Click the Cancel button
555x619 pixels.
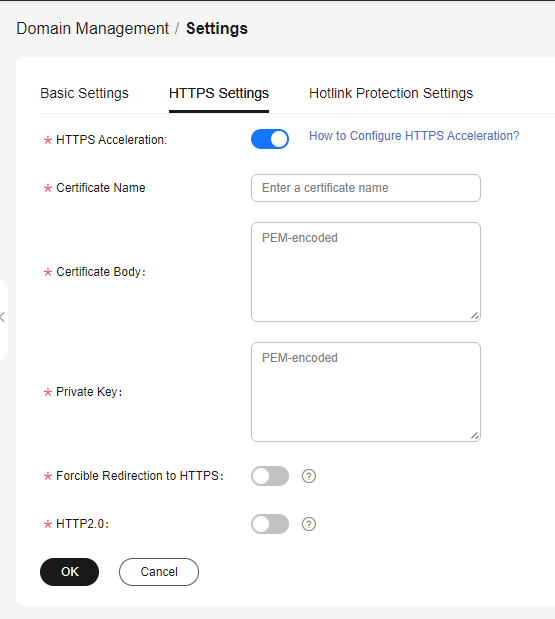(159, 572)
